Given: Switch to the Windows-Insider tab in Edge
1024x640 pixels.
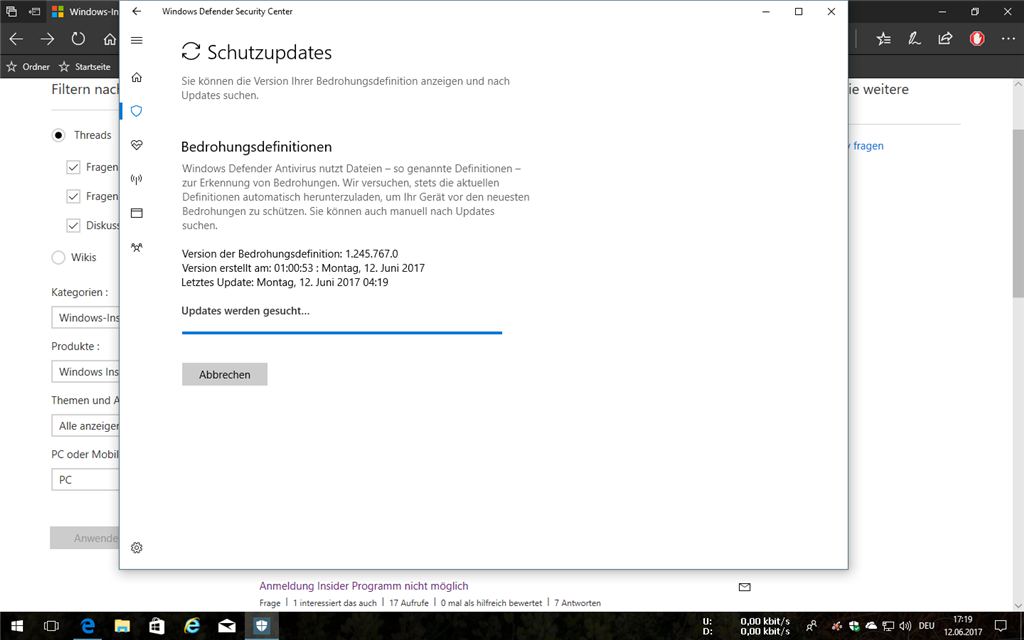Looking at the screenshot, I should [x=85, y=11].
